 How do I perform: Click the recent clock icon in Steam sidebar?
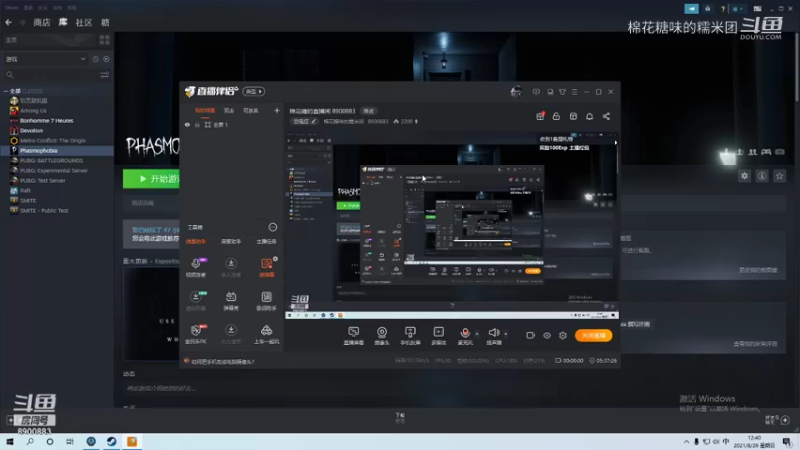95,59
